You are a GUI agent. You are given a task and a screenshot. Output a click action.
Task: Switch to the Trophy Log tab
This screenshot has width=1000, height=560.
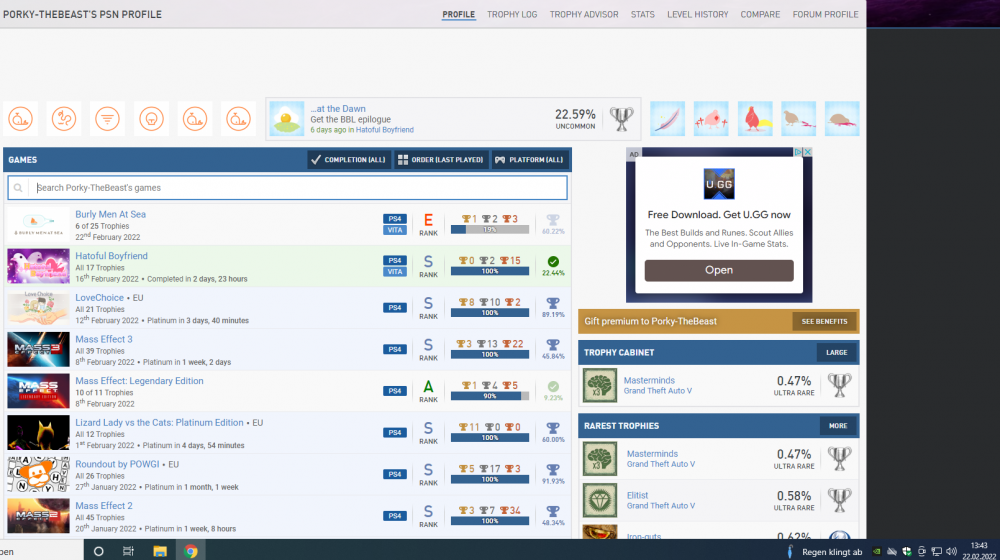(512, 15)
